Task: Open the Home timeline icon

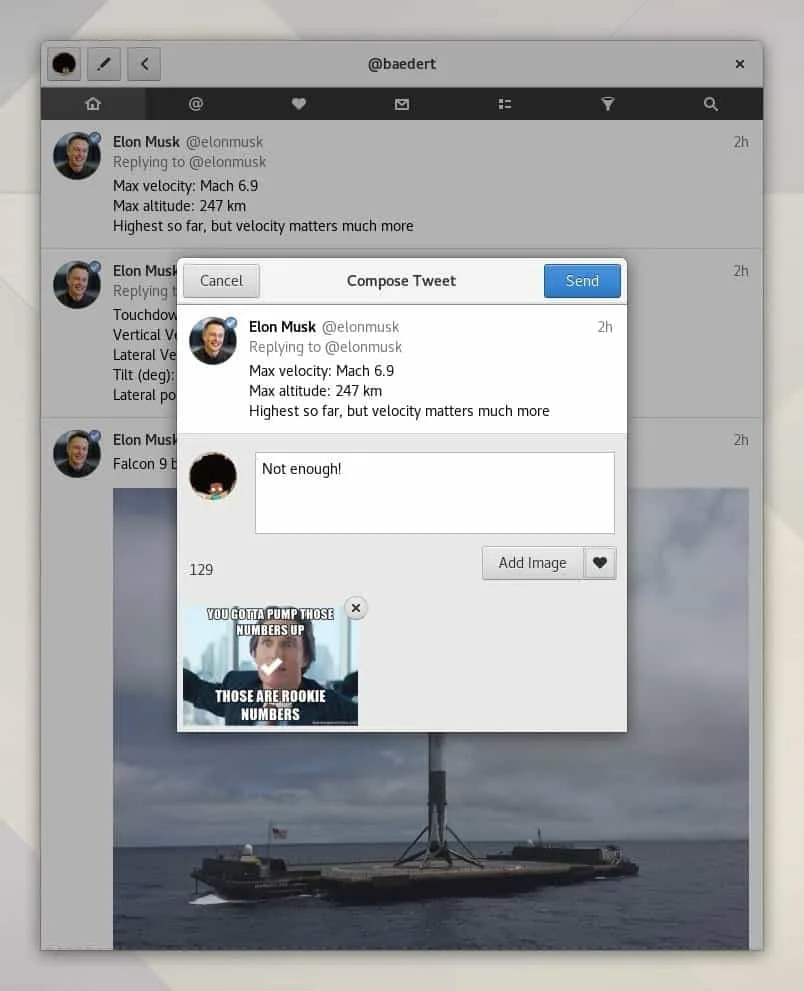Action: pos(92,103)
